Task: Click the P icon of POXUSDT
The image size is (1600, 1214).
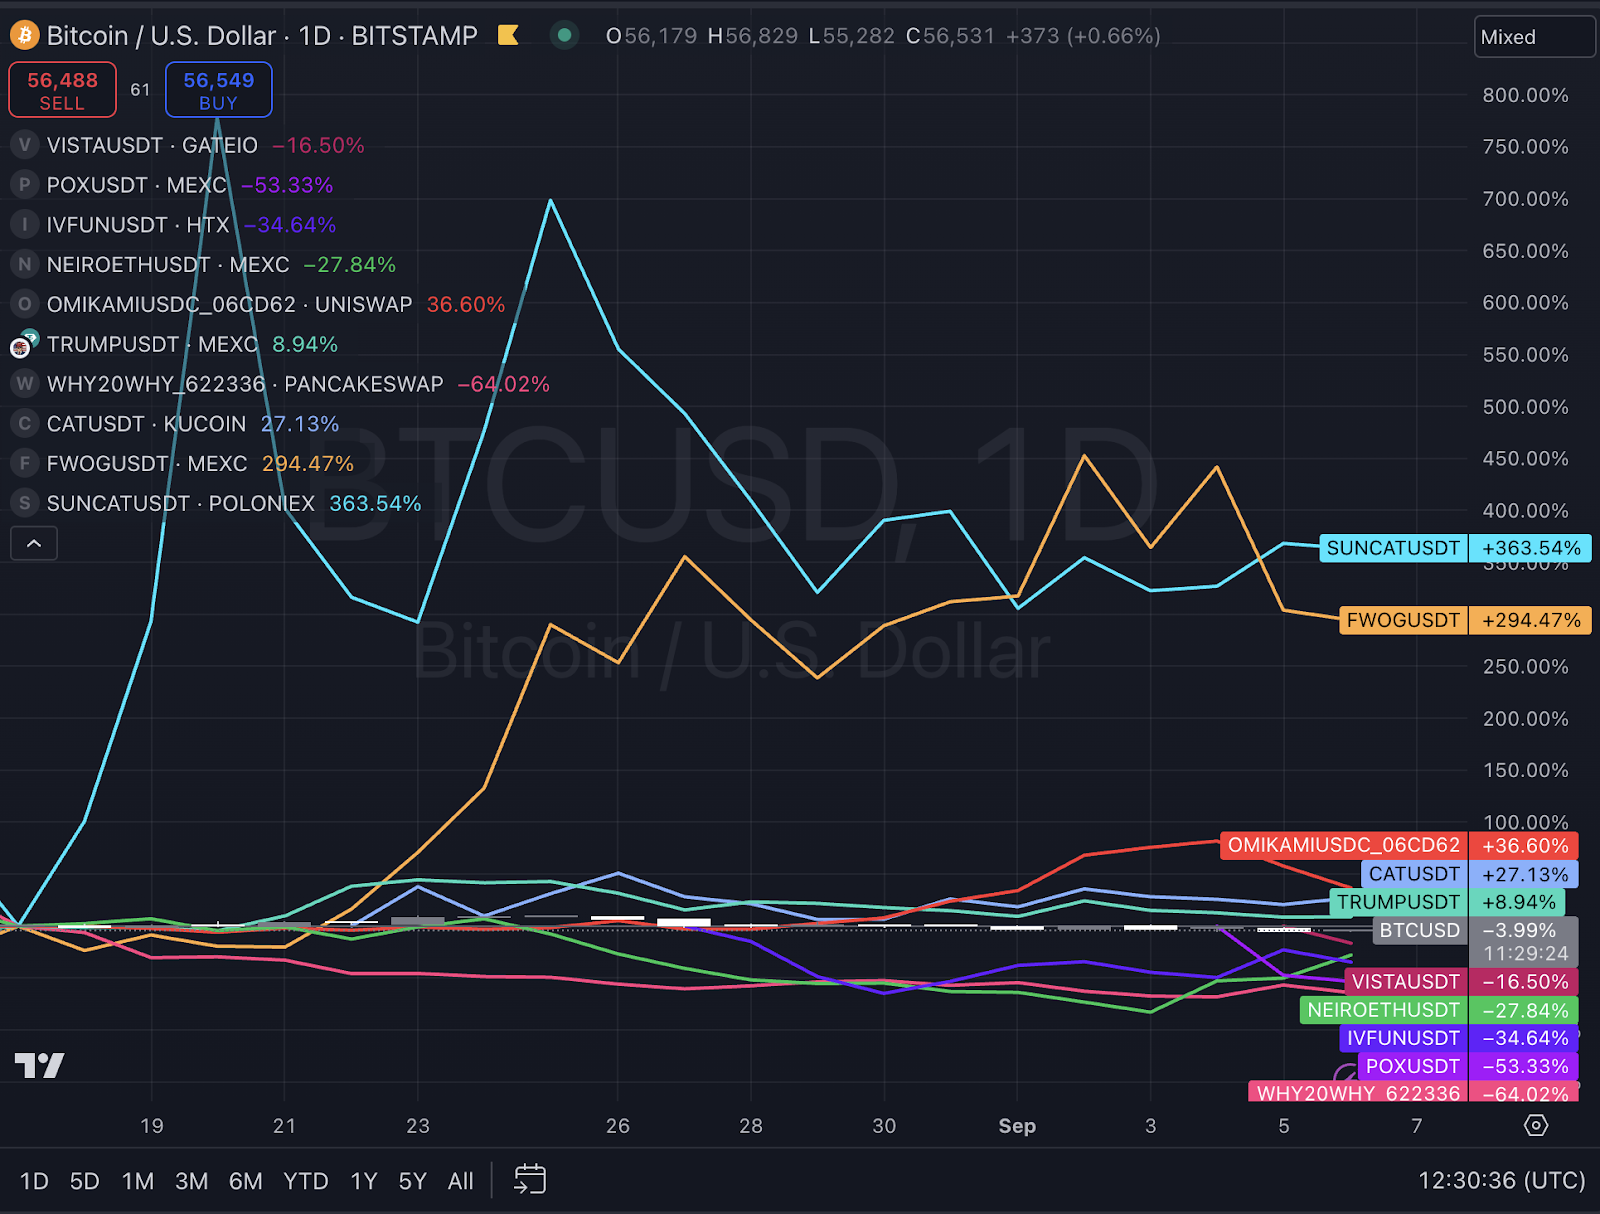Action: pos(24,185)
